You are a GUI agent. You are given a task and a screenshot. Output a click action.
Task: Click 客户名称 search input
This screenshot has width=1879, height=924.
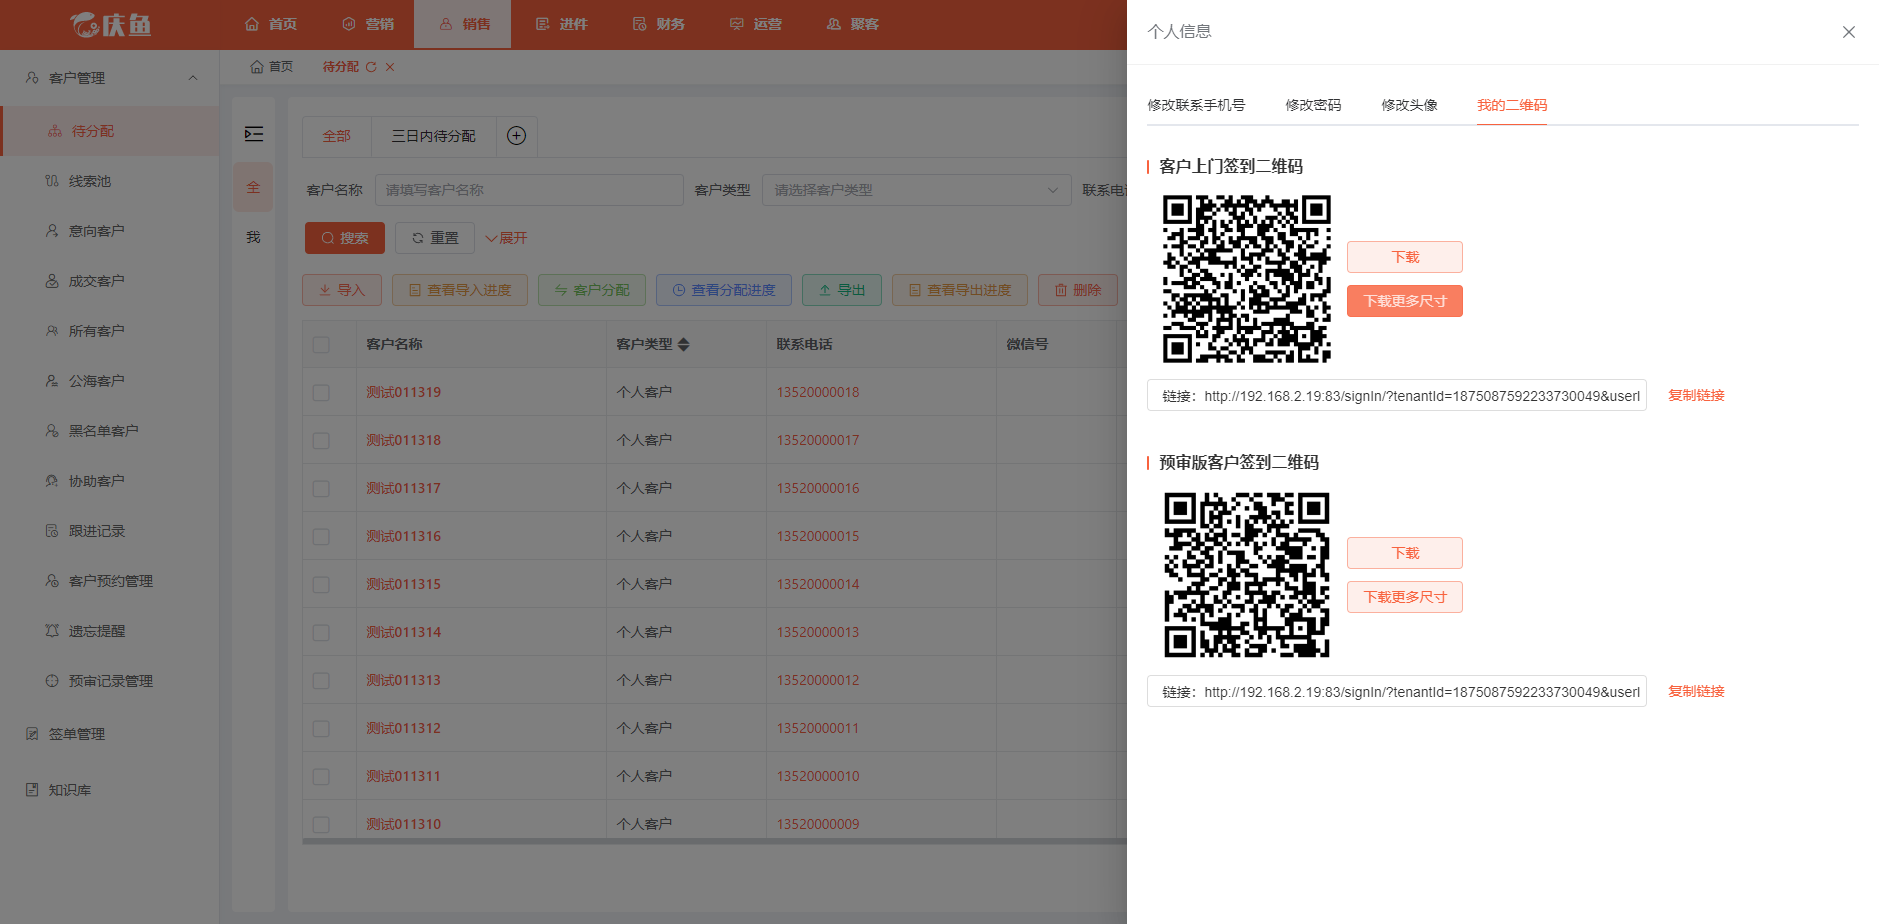[529, 190]
